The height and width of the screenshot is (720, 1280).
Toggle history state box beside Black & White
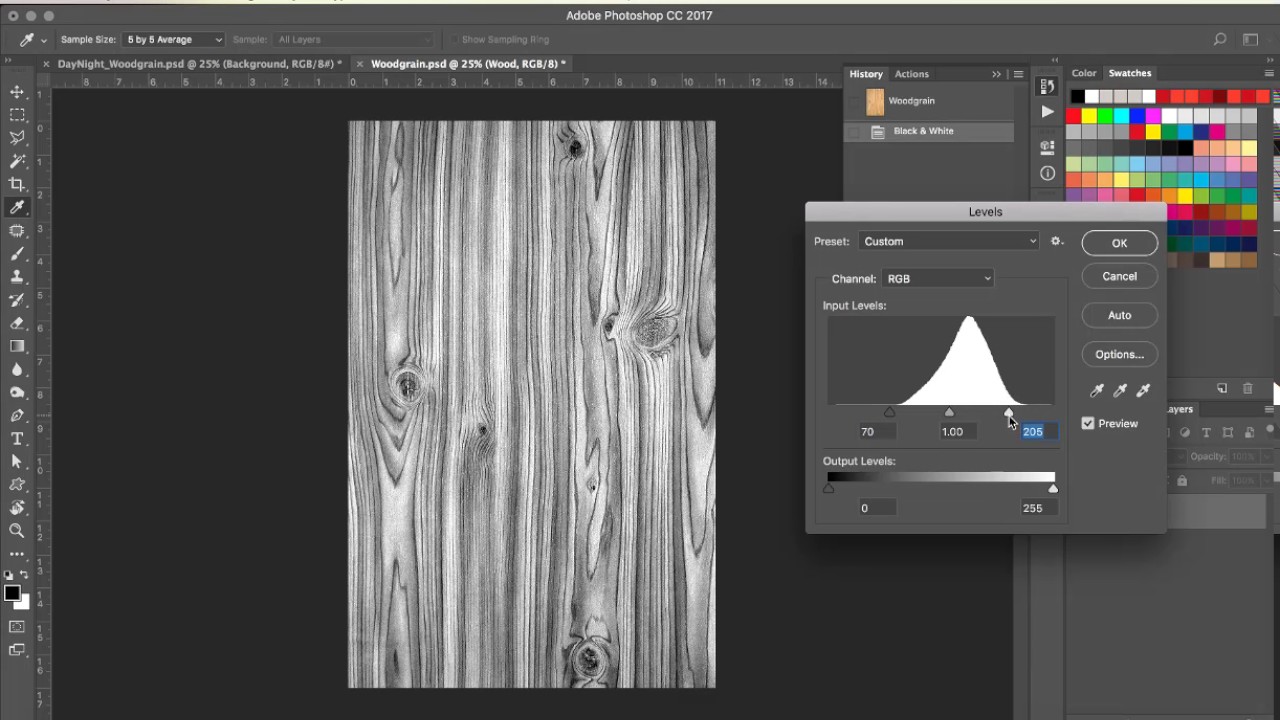point(853,131)
